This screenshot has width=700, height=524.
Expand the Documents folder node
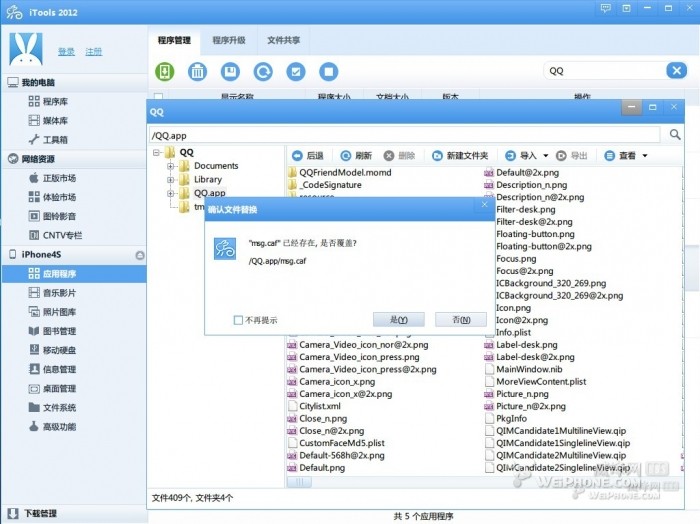[171, 166]
